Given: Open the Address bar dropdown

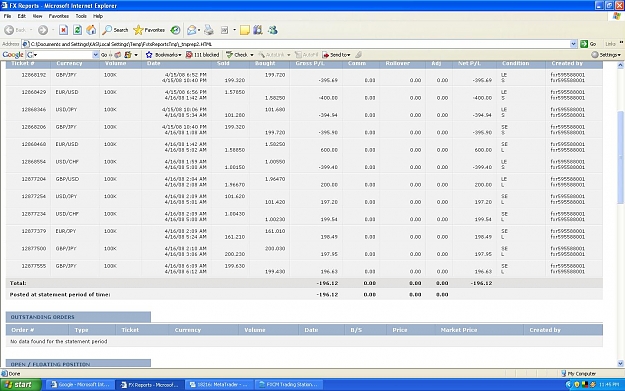Looking at the screenshot, I should [573, 44].
